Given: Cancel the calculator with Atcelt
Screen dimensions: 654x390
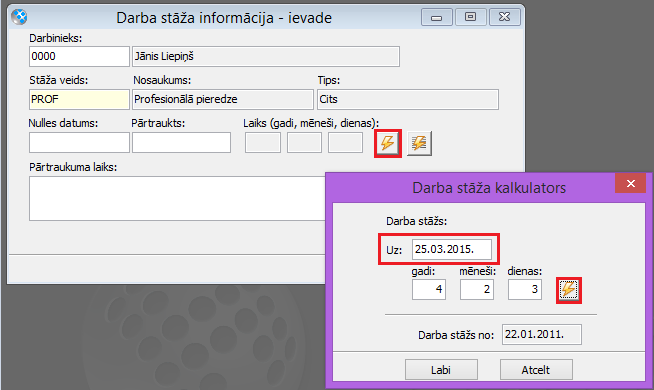Looking at the screenshot, I should [x=536, y=370].
